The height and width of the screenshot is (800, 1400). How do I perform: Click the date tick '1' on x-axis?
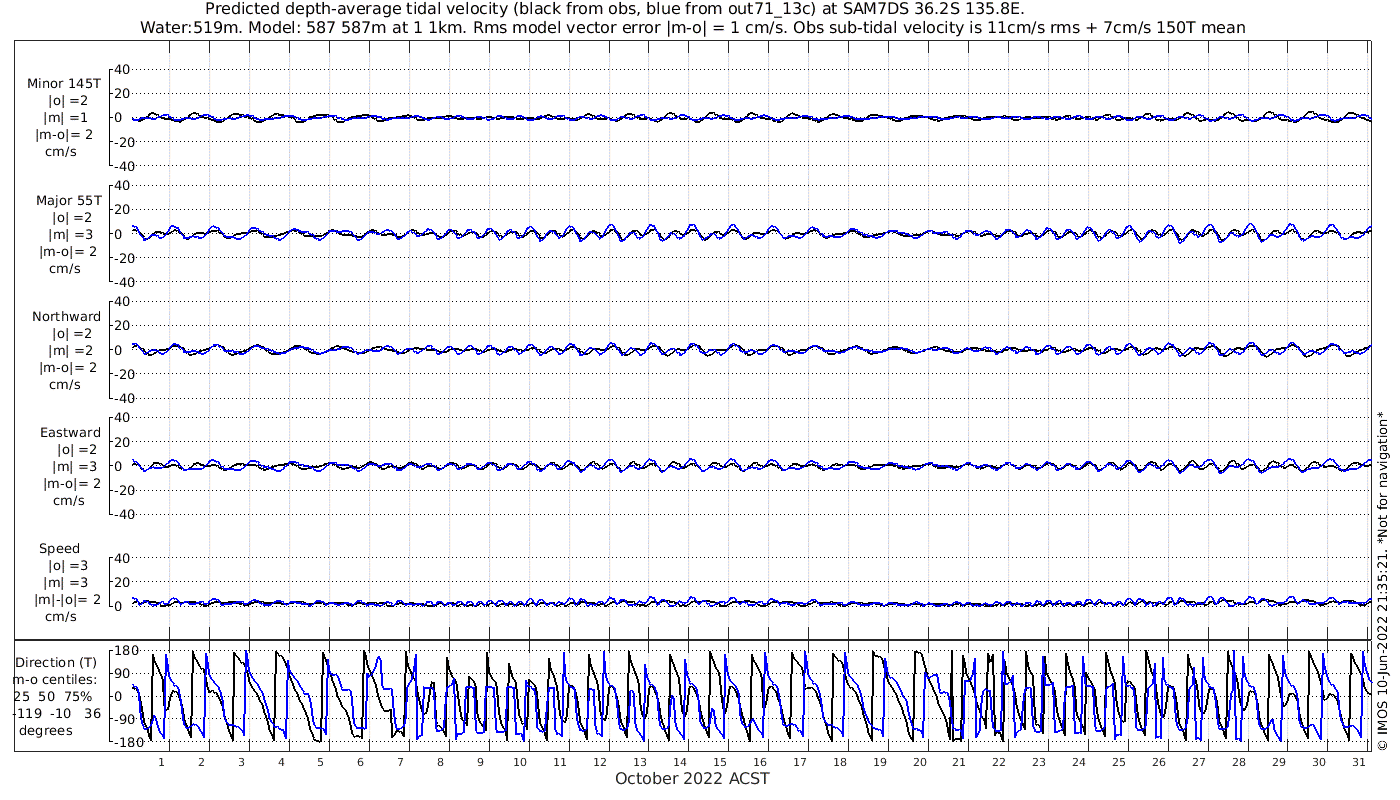coord(162,762)
